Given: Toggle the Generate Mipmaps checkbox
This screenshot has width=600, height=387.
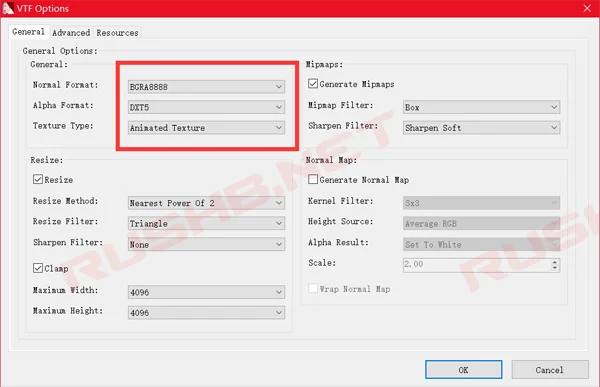Looking at the screenshot, I should 313,83.
